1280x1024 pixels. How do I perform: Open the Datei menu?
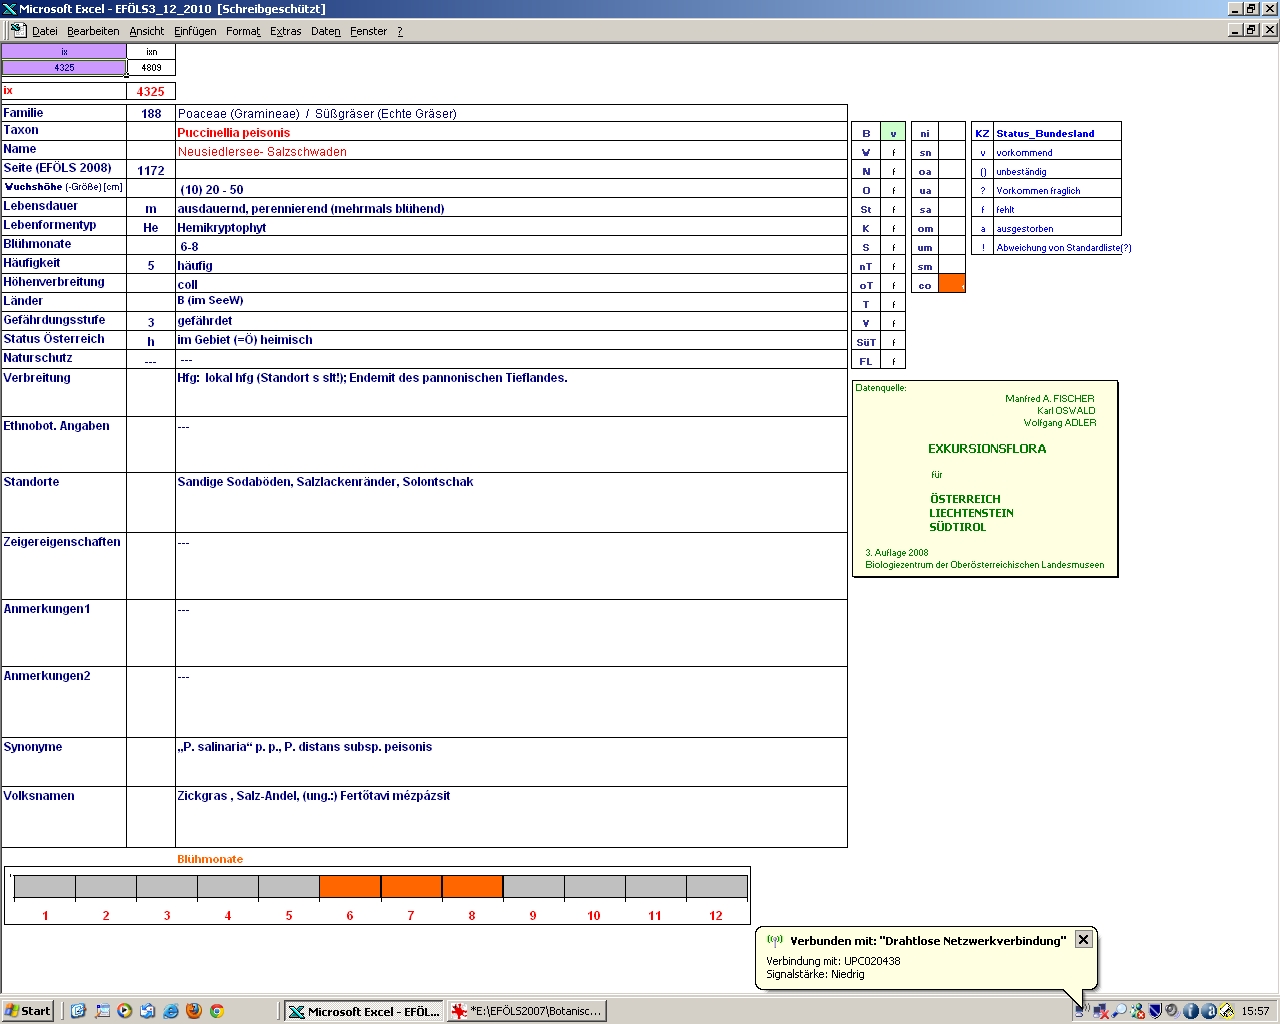tap(45, 31)
